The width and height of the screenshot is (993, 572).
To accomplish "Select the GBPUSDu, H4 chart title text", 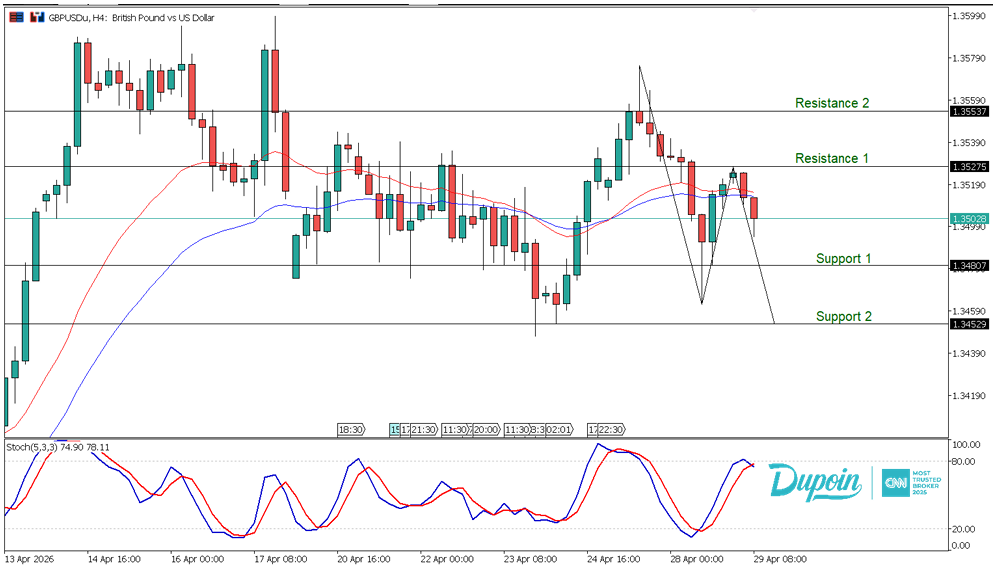I will pos(131,18).
